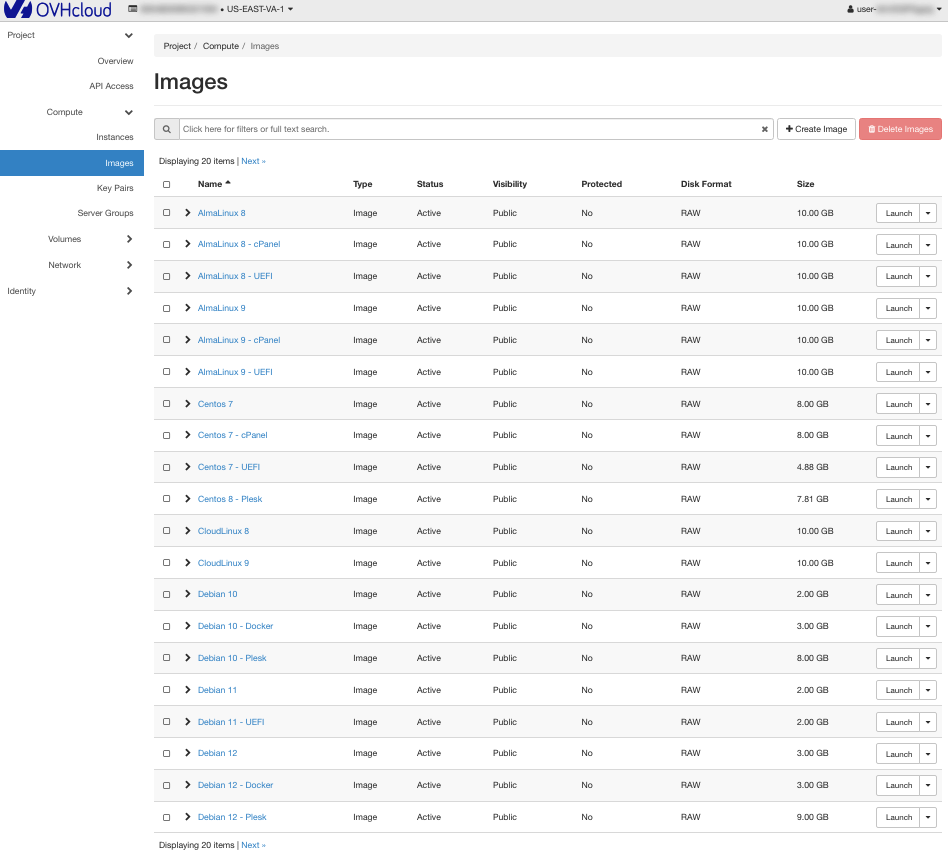Open Overview in the sidebar
This screenshot has width=948, height=858.
point(115,61)
